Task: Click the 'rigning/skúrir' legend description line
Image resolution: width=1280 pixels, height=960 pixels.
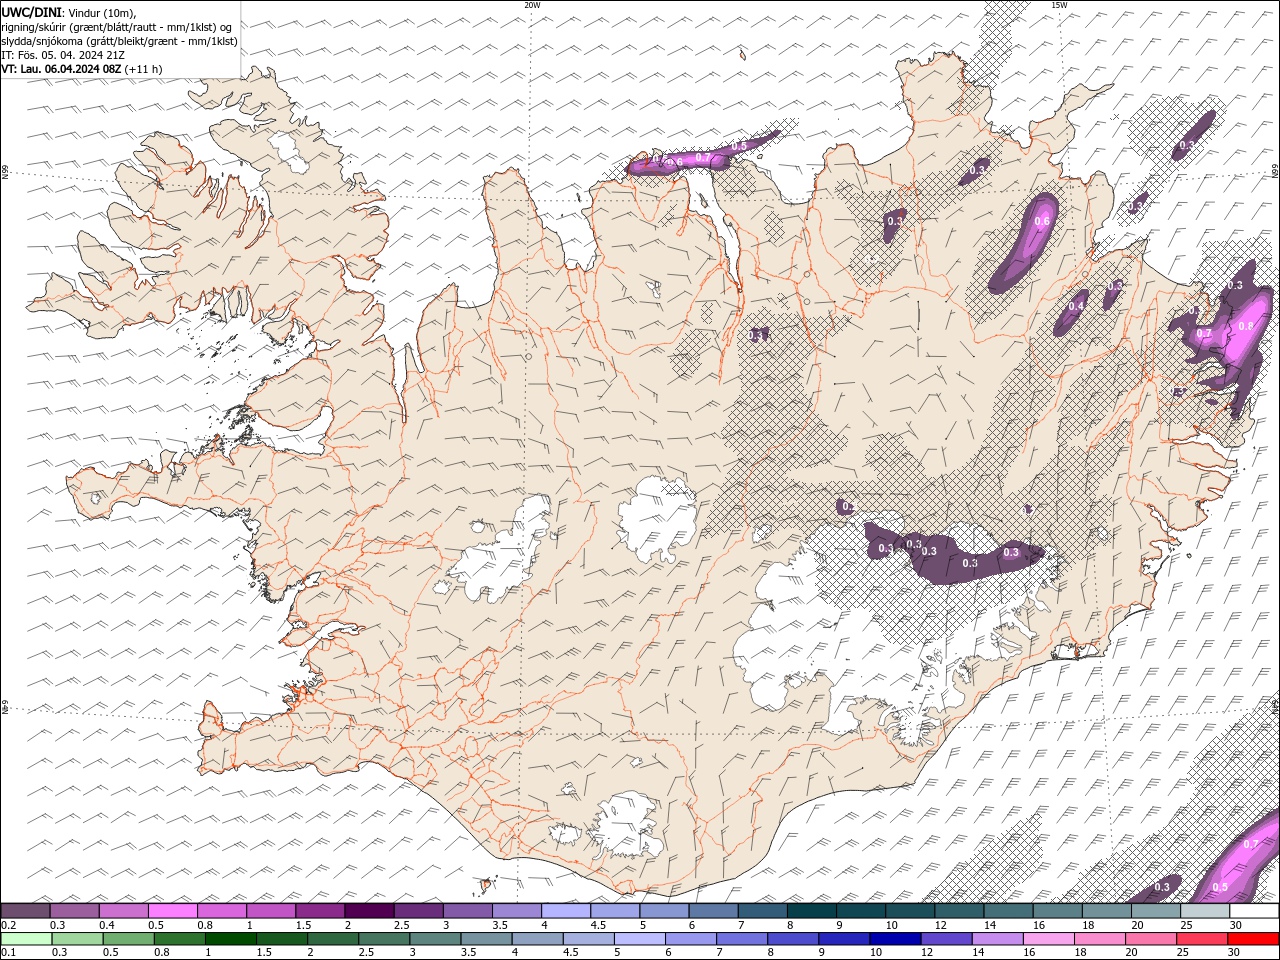Action: pyautogui.click(x=117, y=27)
